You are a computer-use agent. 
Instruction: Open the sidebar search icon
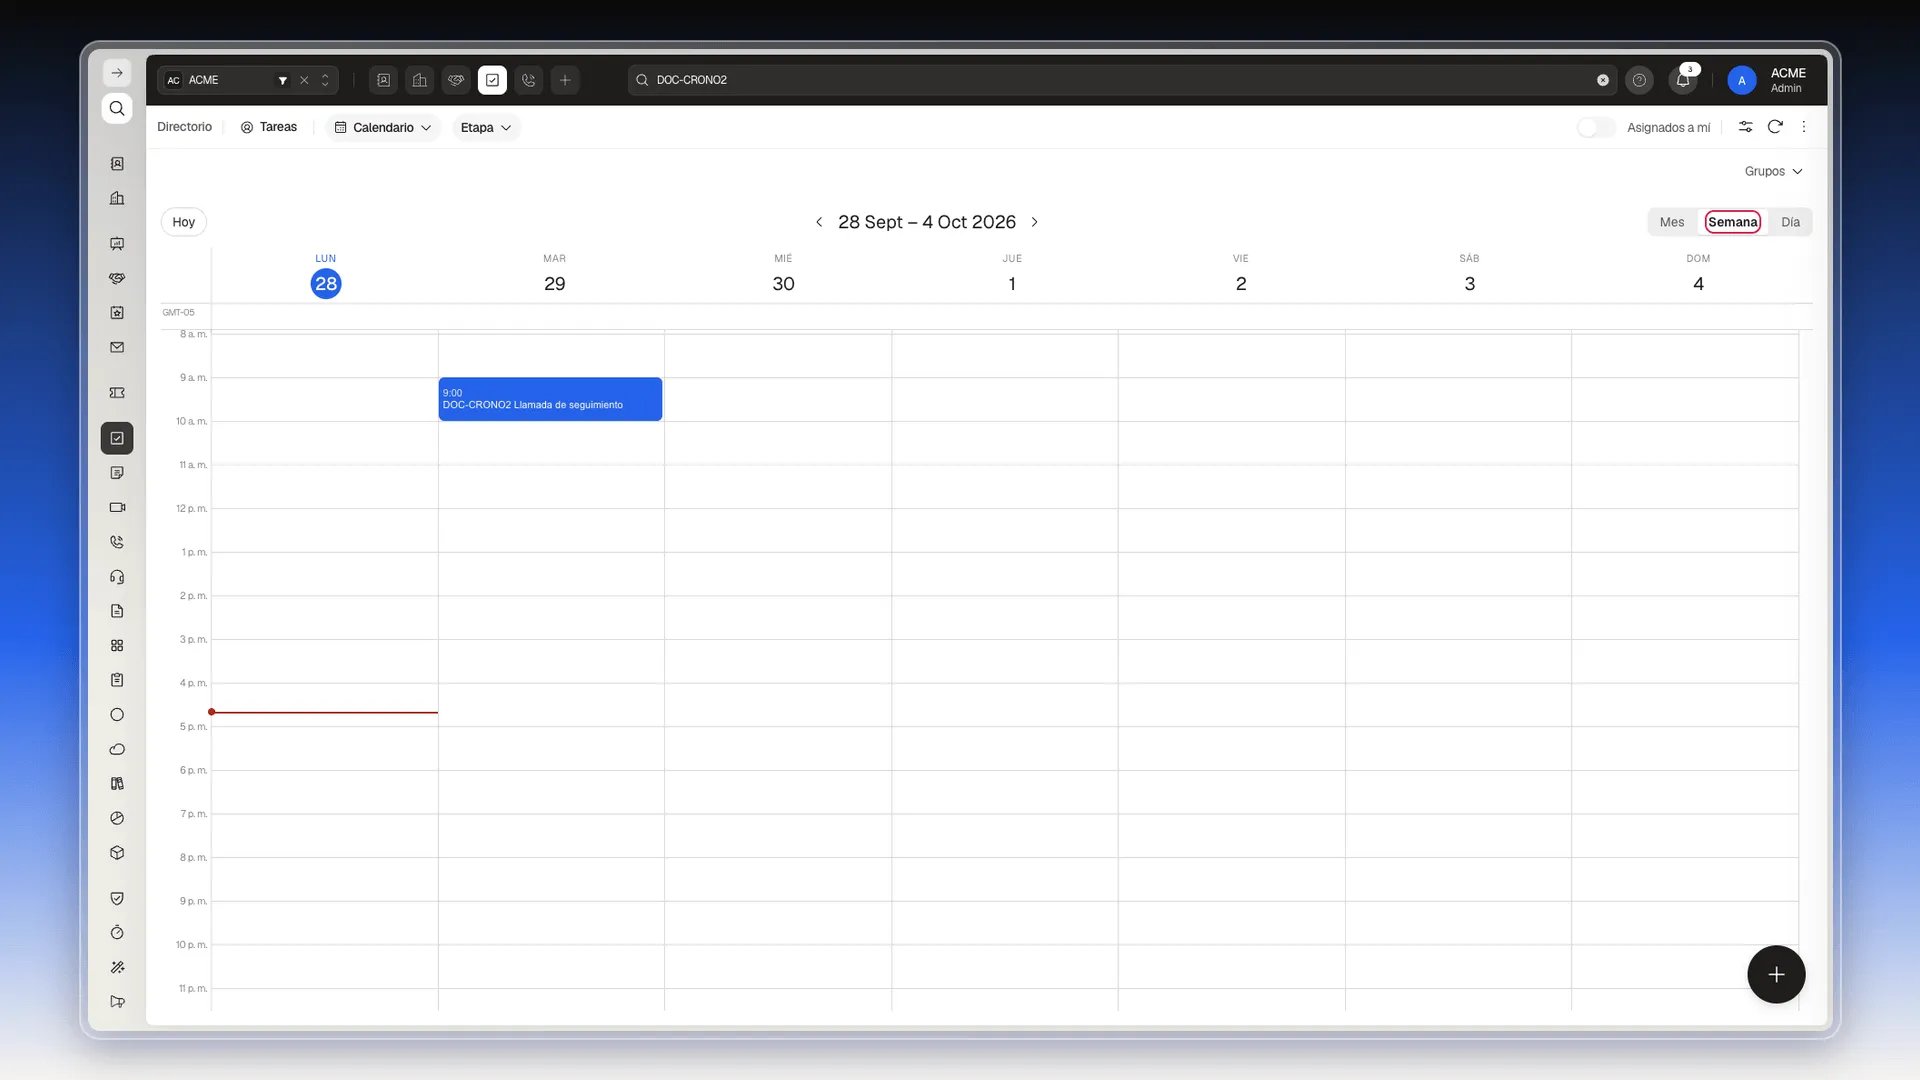point(117,108)
